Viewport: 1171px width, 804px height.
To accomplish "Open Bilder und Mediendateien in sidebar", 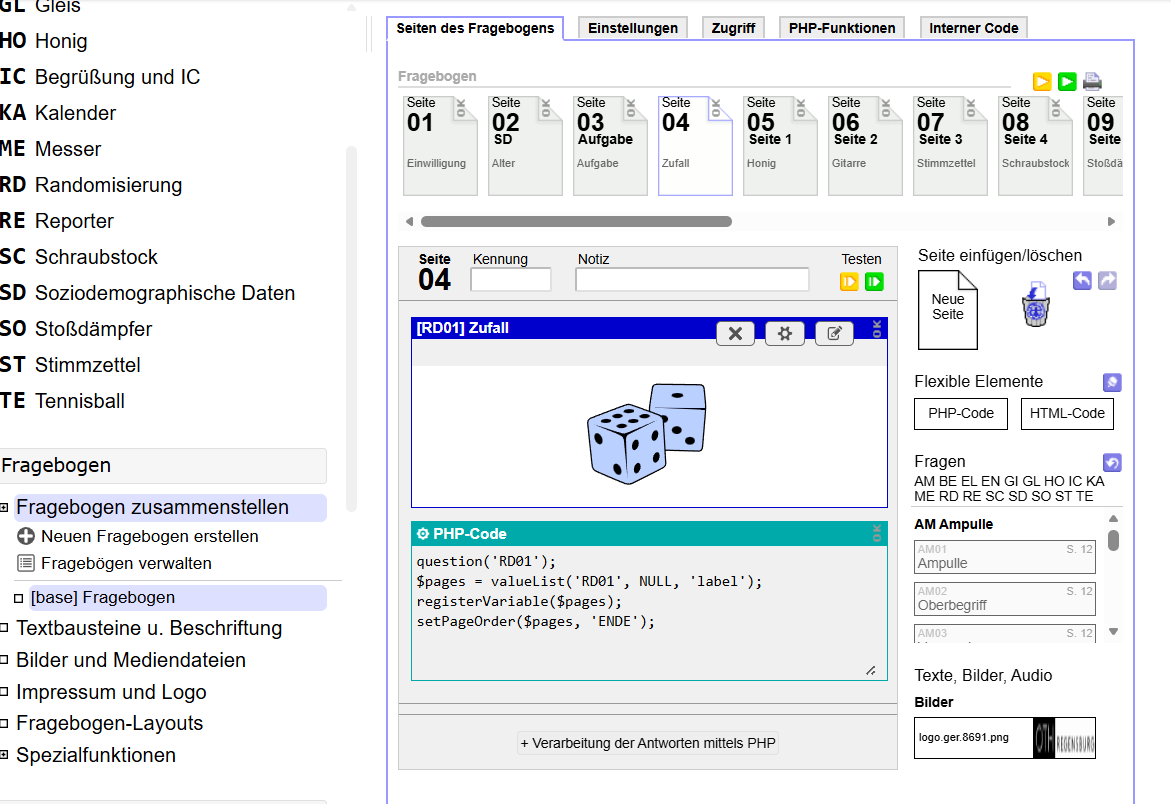I will [130, 660].
